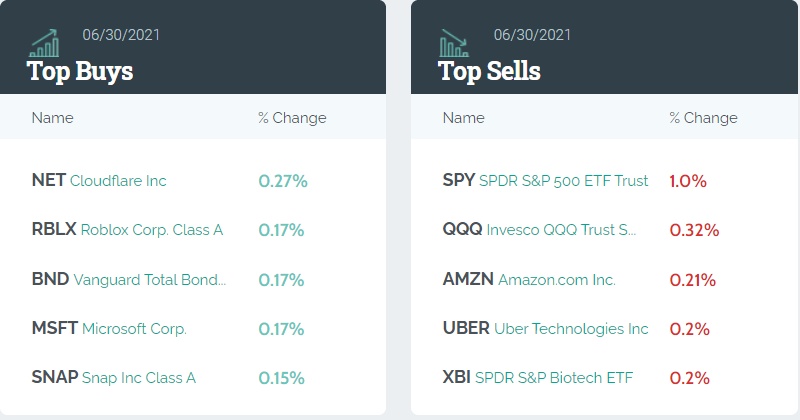
Task: Open UBER Uber Technologies Inc link
Action: pos(545,328)
